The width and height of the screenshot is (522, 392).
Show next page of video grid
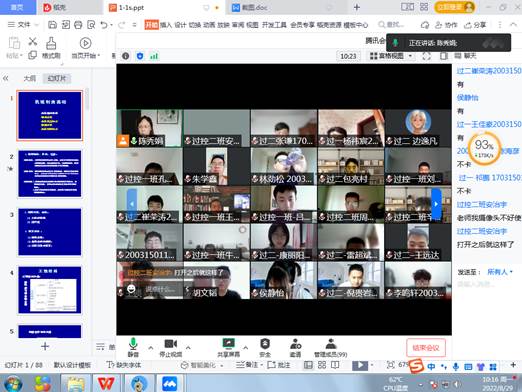pyautogui.click(x=436, y=203)
